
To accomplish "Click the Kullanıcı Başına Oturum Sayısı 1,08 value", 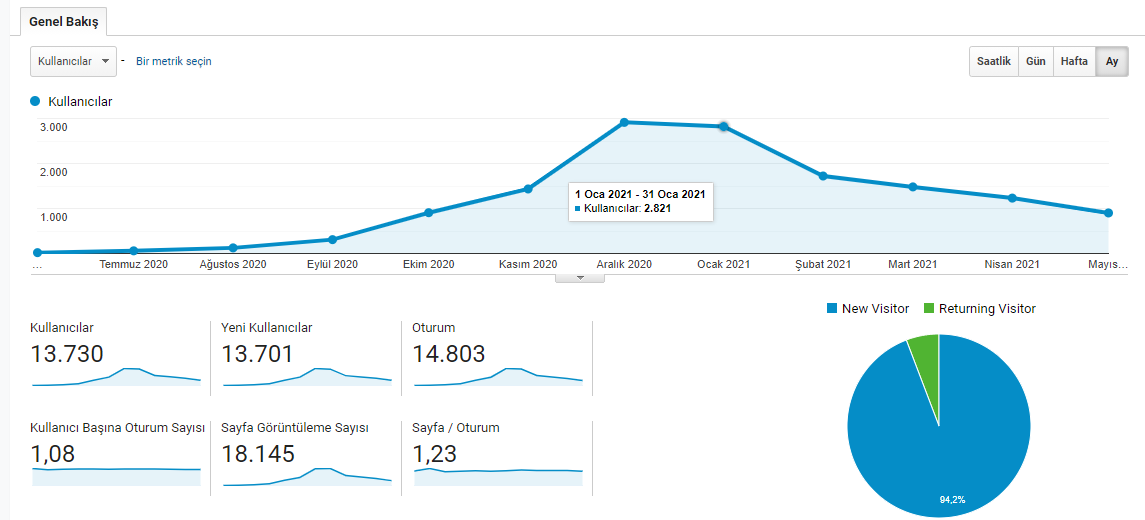I will (x=53, y=454).
